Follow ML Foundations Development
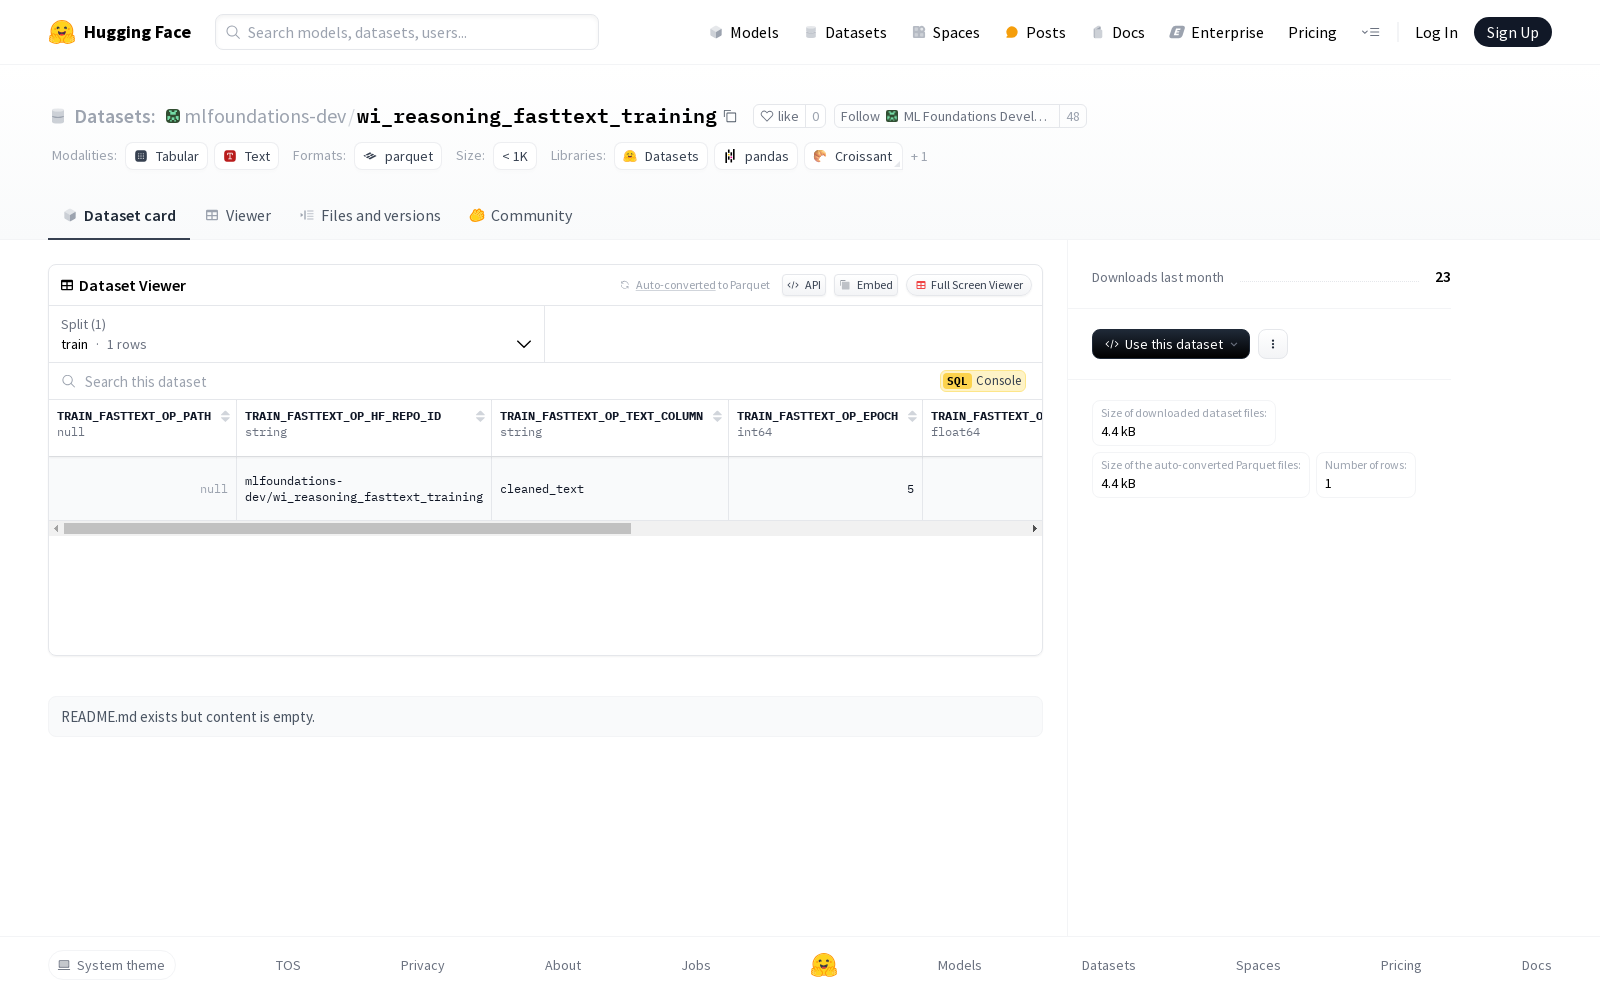This screenshot has height=1000, width=1600. click(946, 116)
